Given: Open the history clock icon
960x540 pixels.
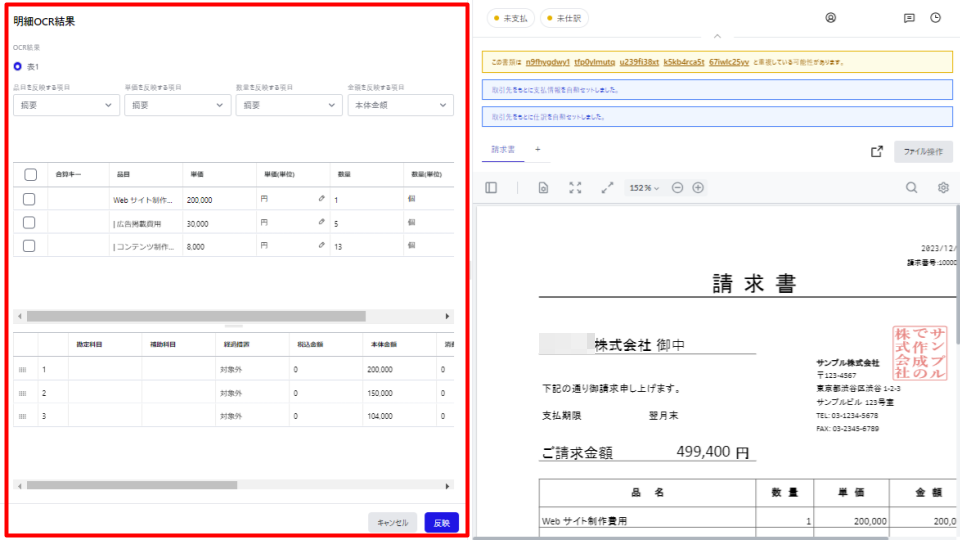Looking at the screenshot, I should pos(936,18).
